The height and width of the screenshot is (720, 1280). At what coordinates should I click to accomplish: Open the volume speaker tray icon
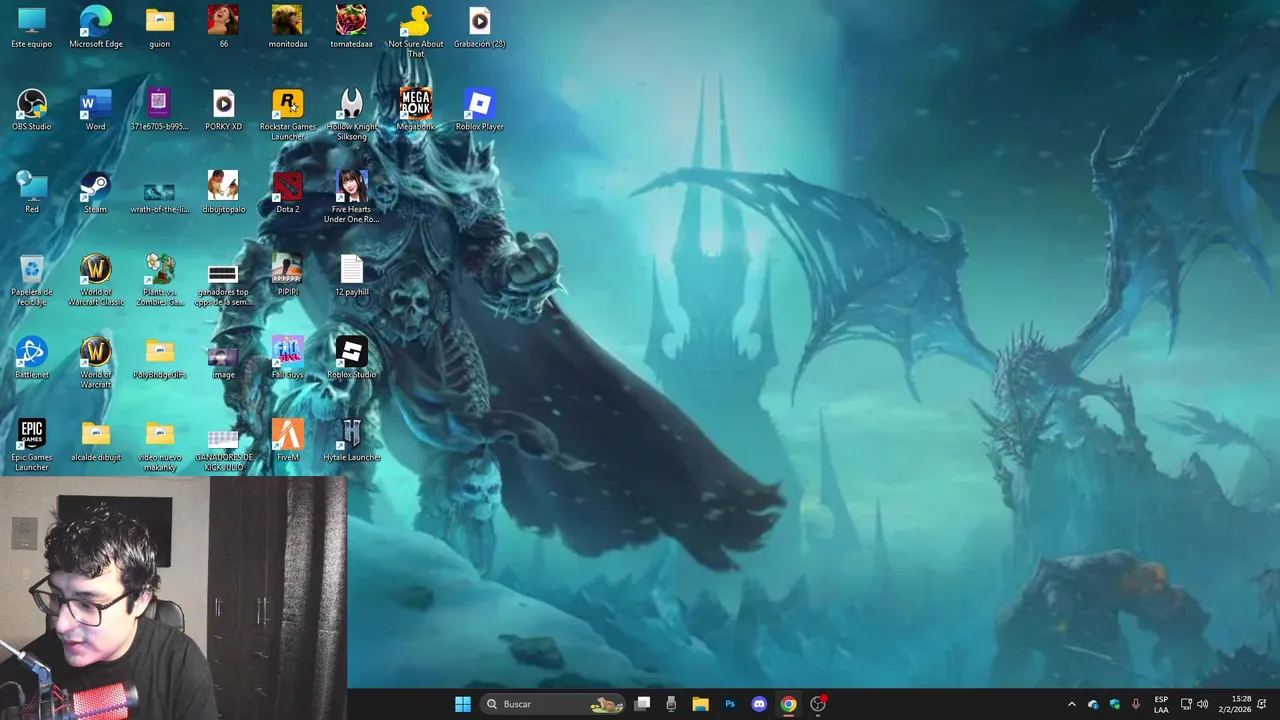1202,704
